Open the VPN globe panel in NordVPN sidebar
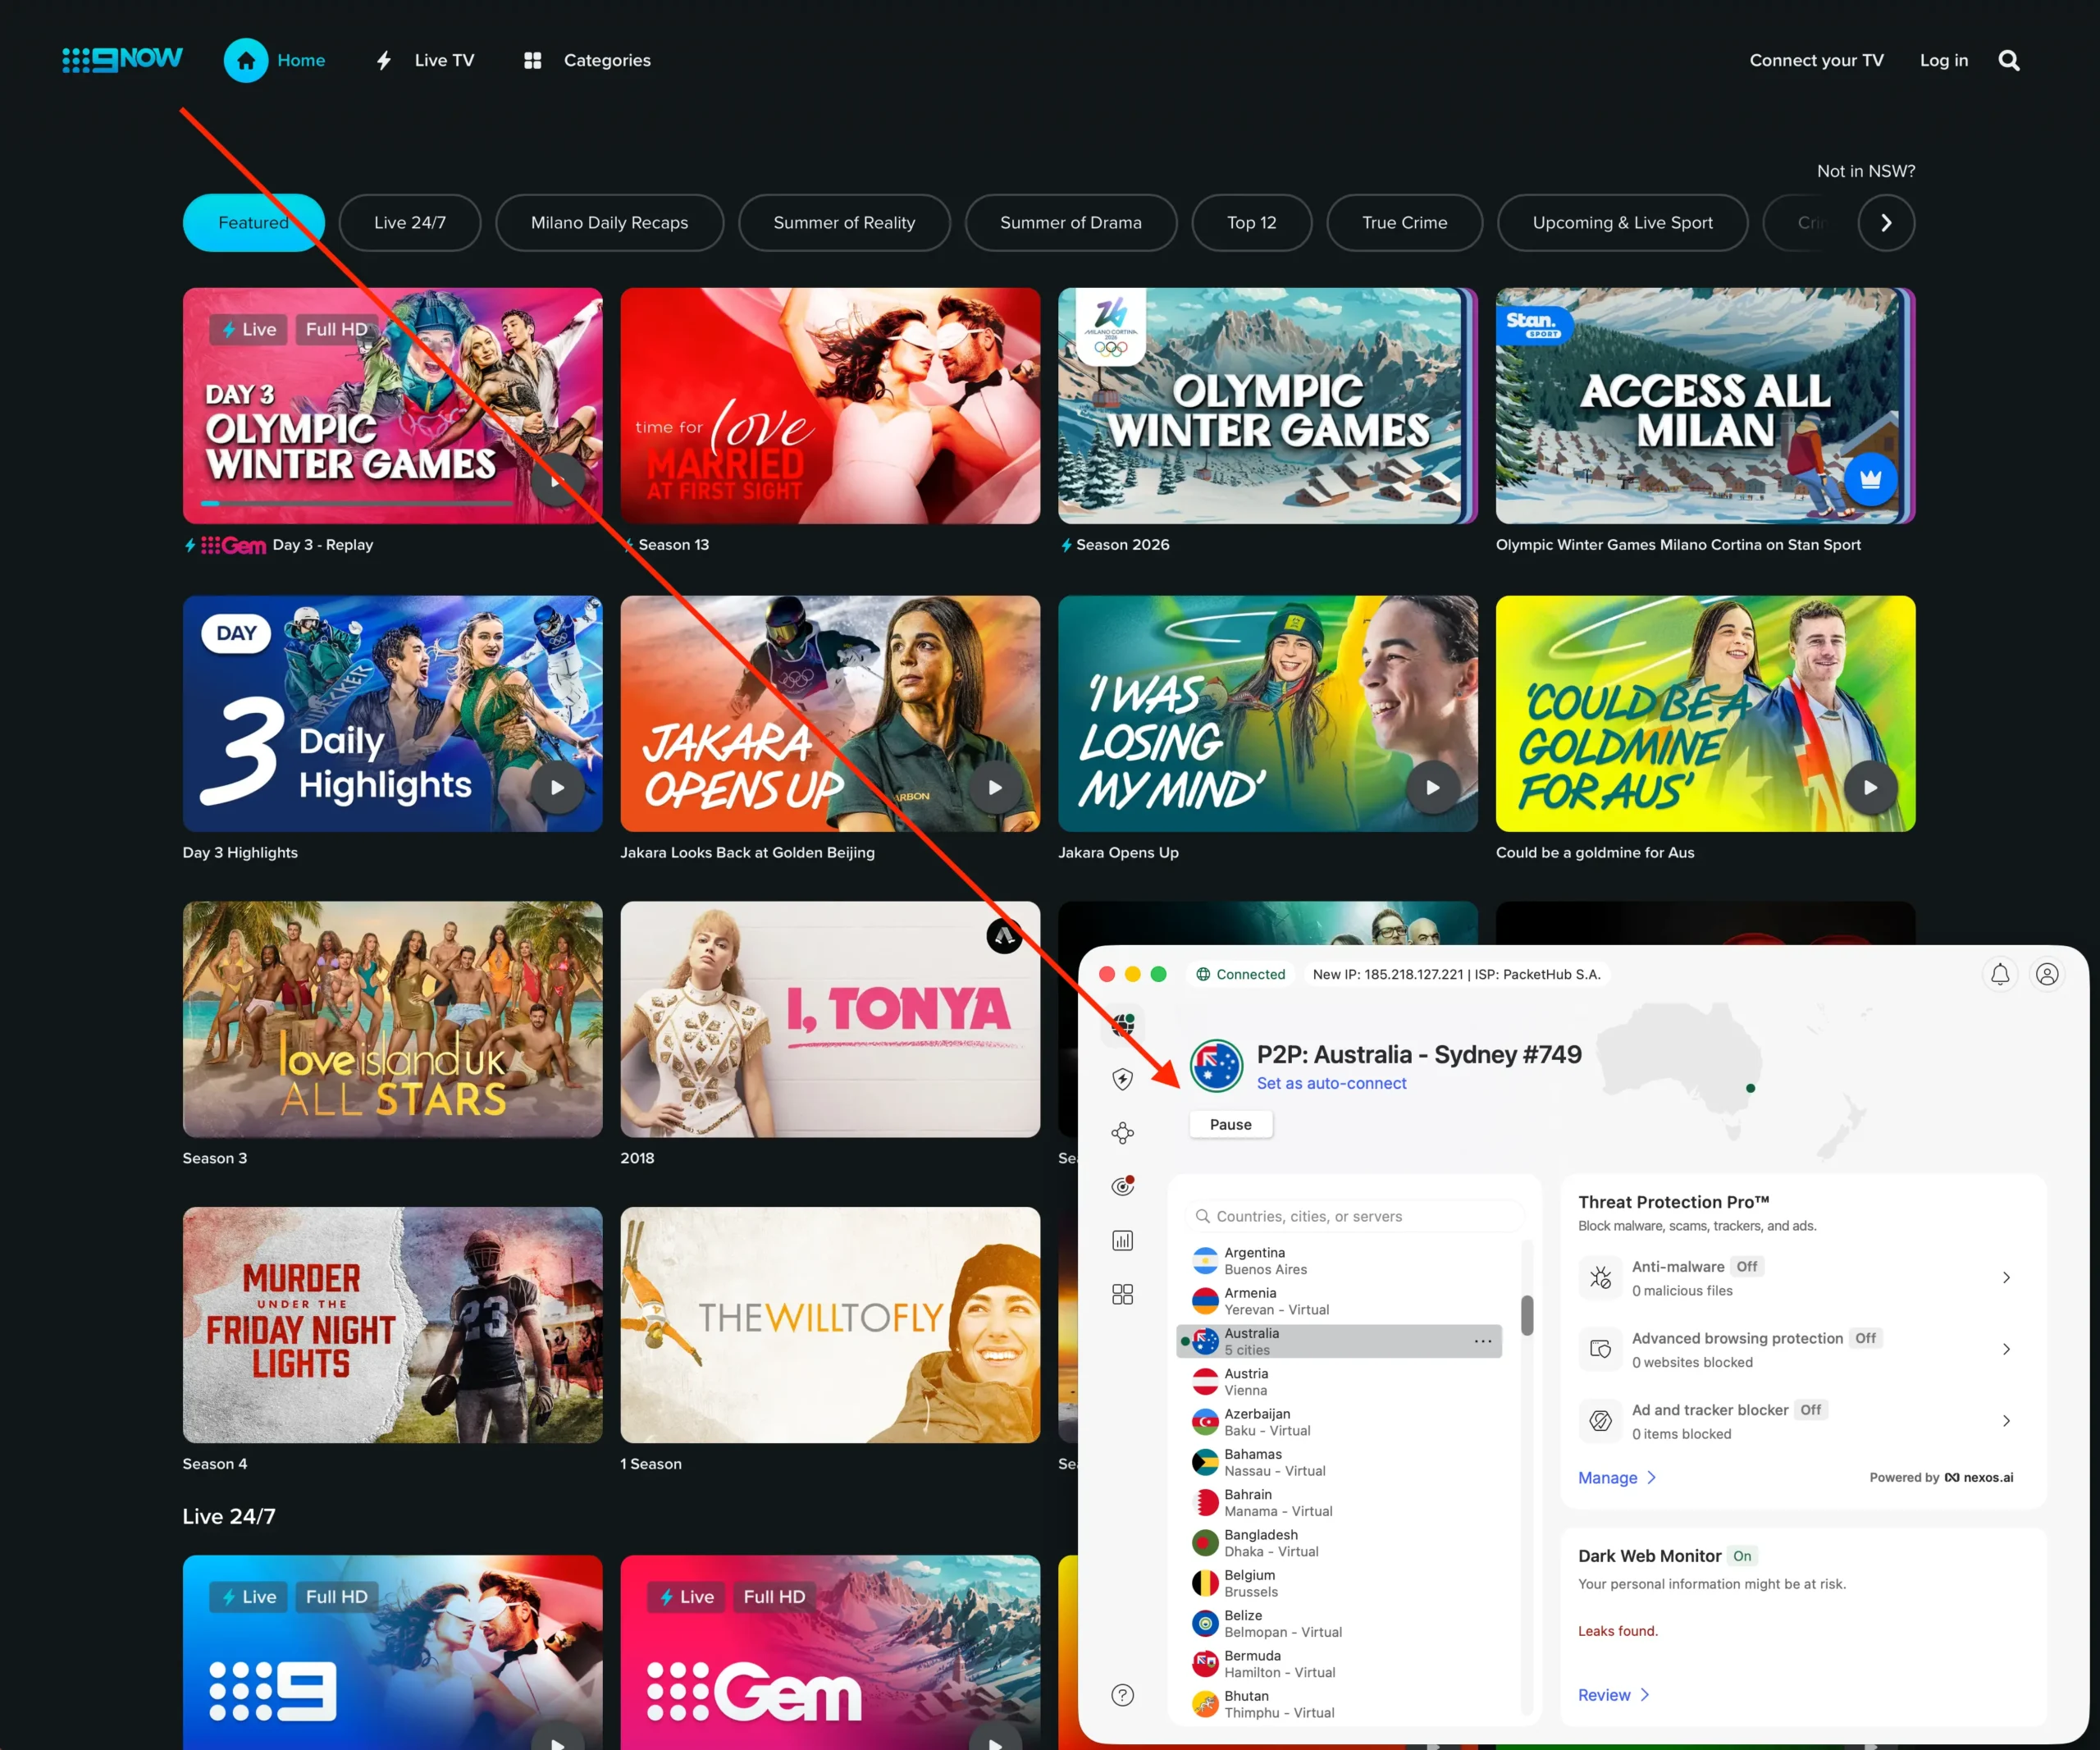 [x=1123, y=1025]
